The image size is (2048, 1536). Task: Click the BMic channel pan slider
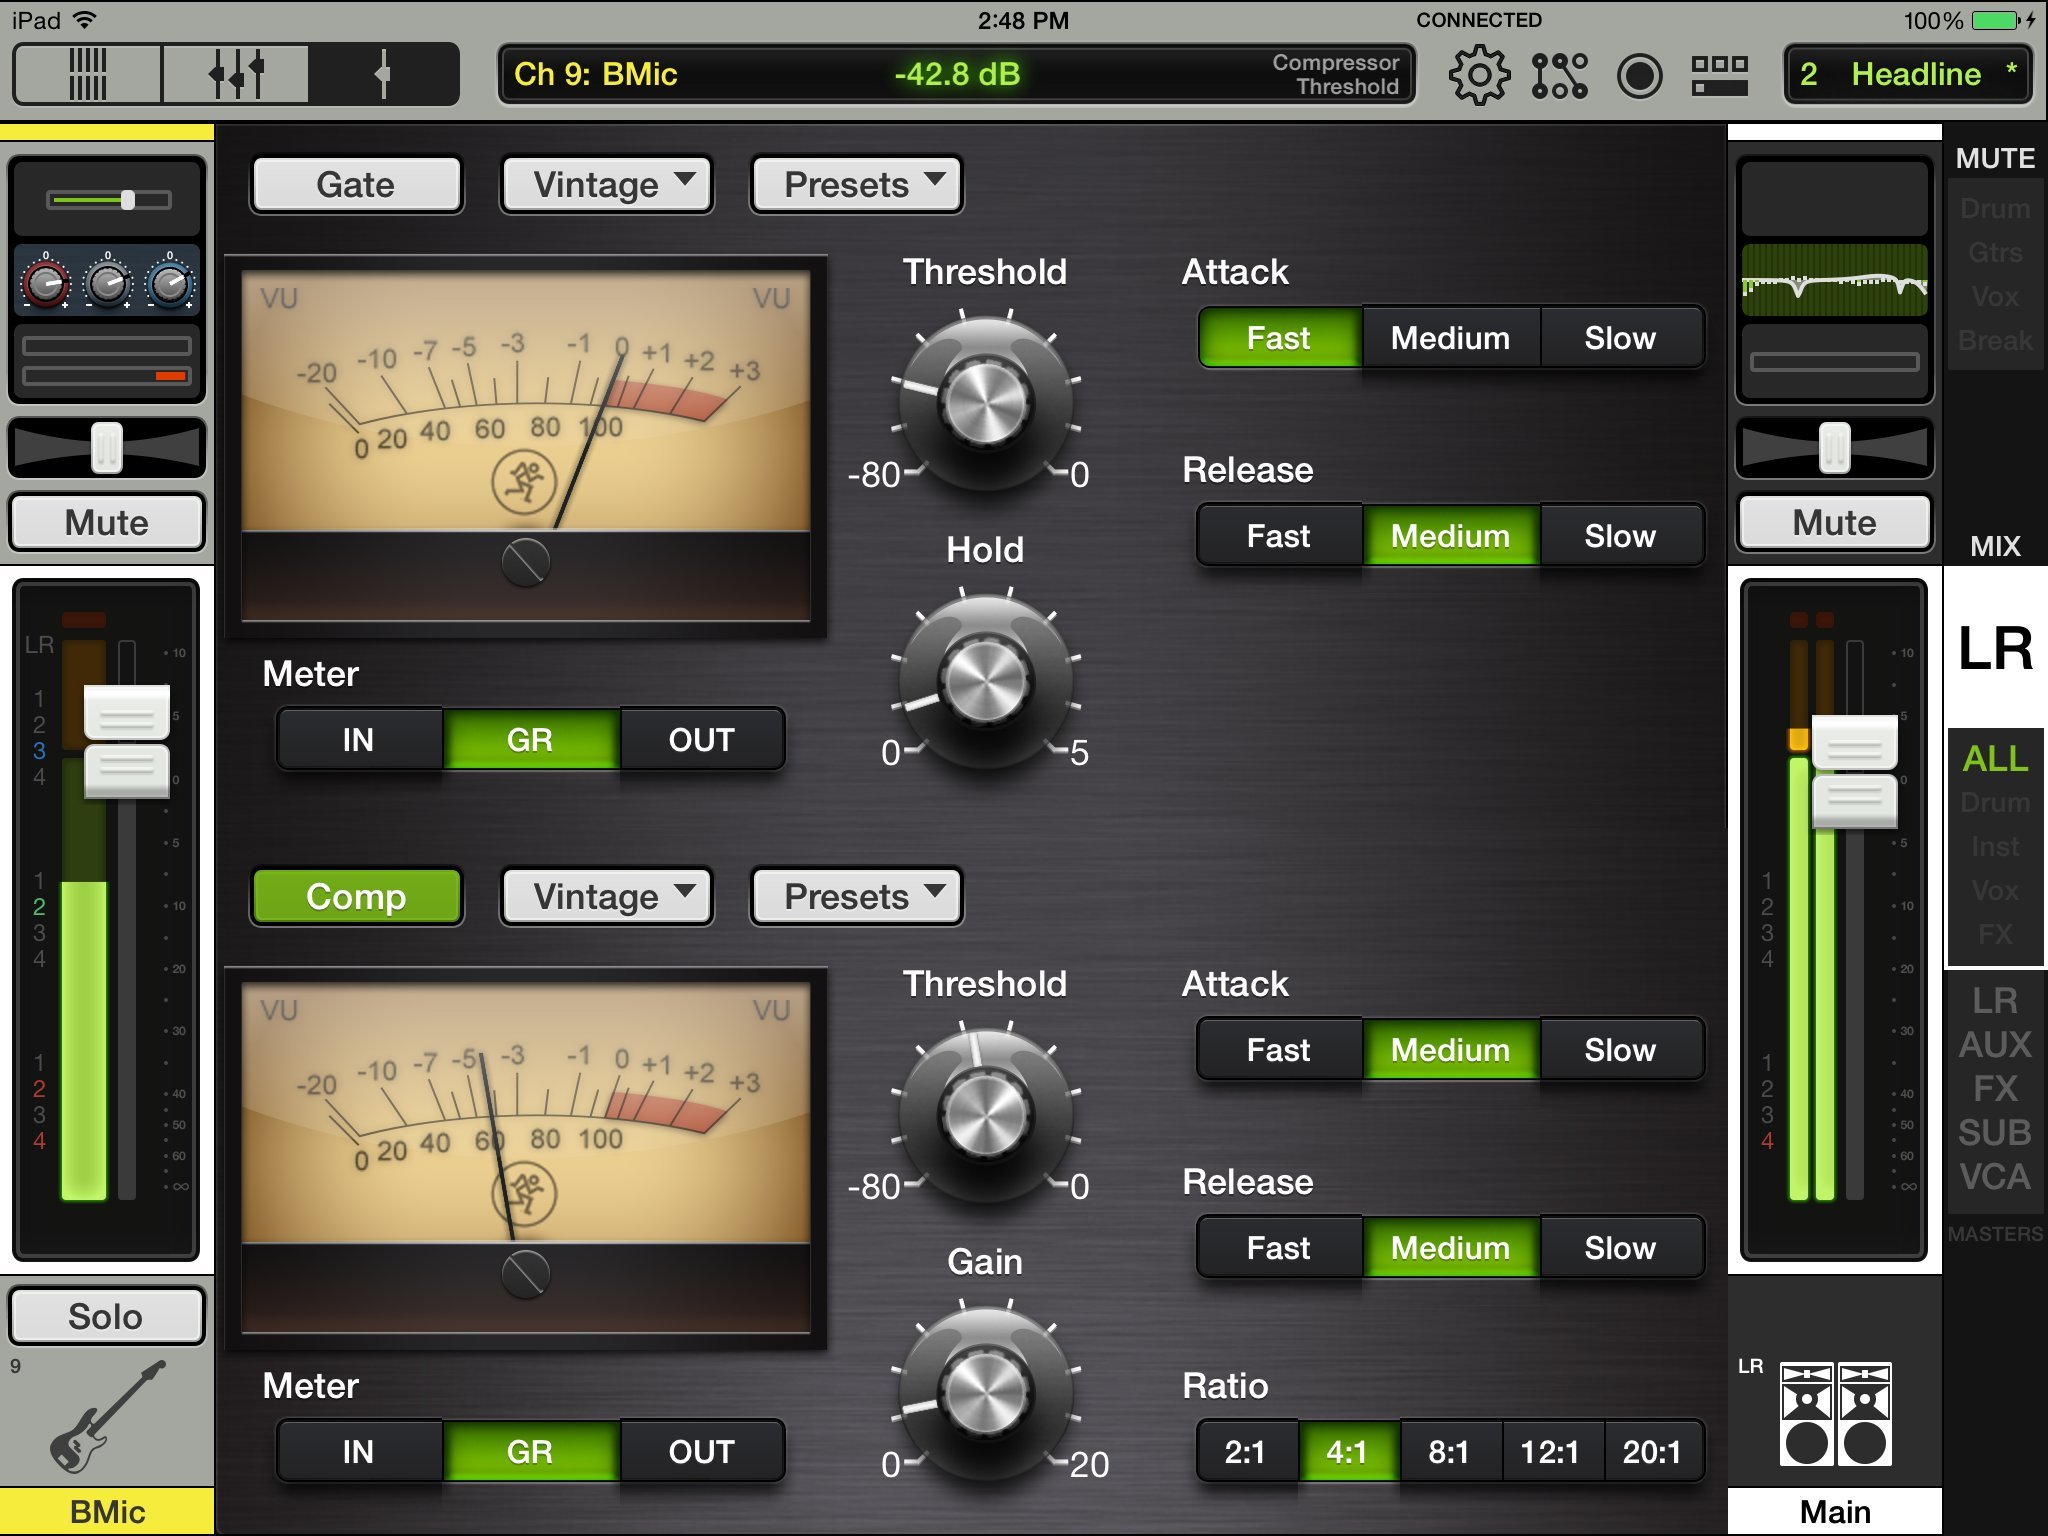[x=107, y=447]
